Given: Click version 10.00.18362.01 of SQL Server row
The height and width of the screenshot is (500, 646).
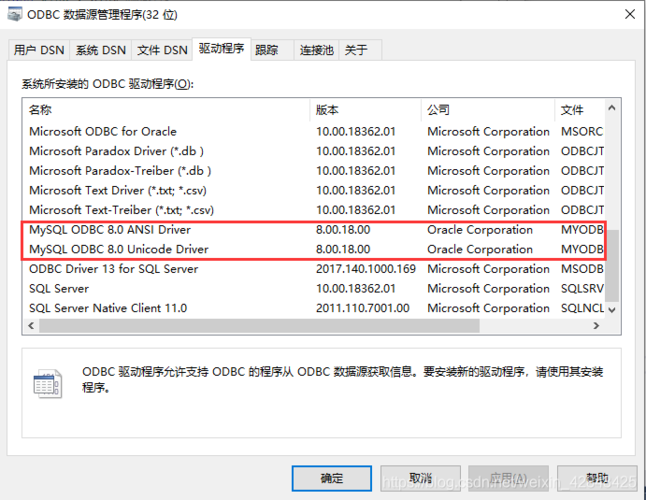Looking at the screenshot, I should click(x=356, y=288).
